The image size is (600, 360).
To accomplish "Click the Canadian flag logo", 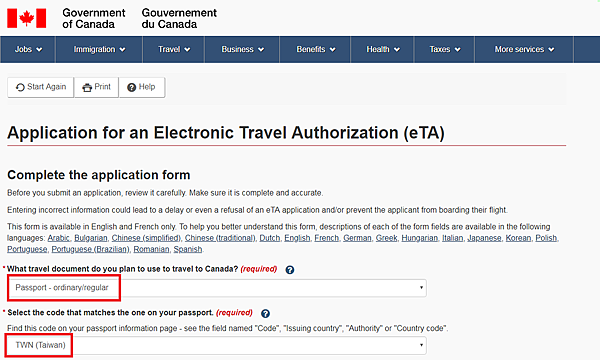I will point(26,18).
